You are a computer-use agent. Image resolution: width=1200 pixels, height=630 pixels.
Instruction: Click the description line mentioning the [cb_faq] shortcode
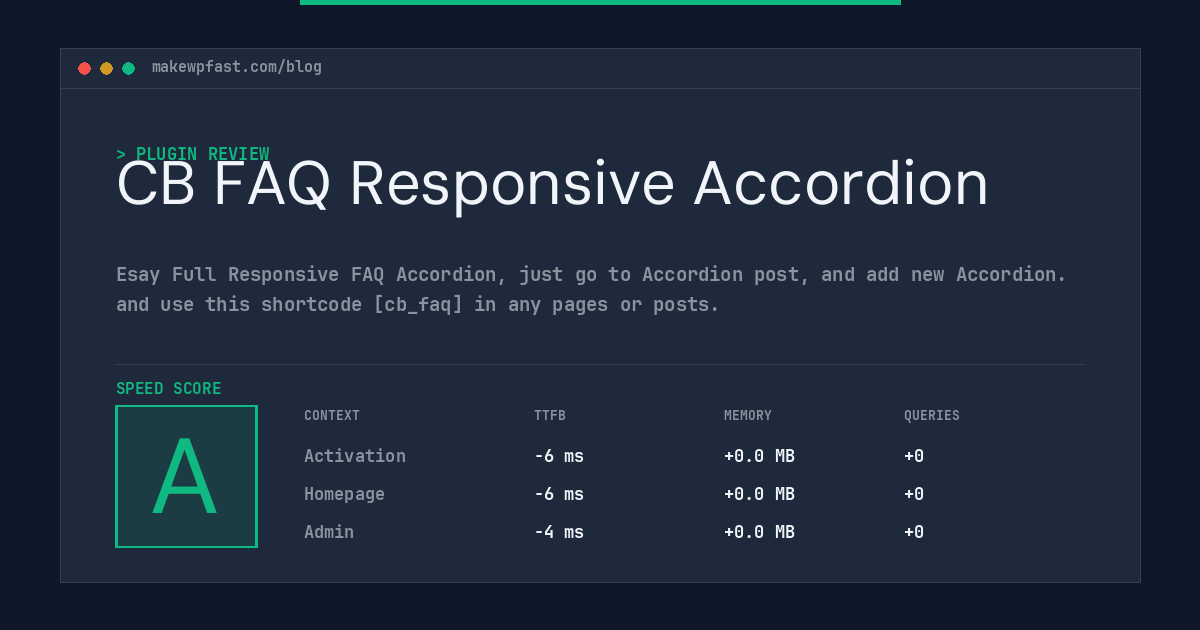tap(418, 305)
